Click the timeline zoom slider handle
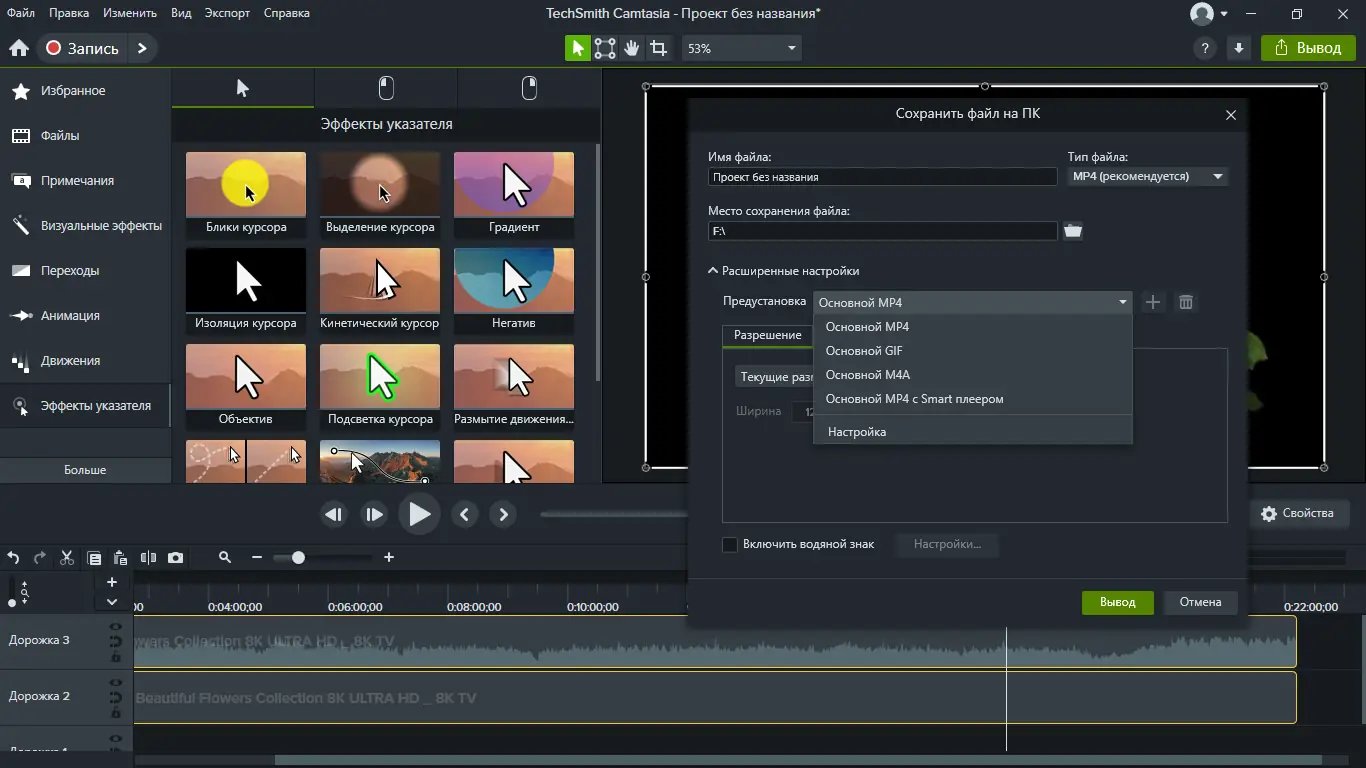Image resolution: width=1366 pixels, height=768 pixels. 298,558
